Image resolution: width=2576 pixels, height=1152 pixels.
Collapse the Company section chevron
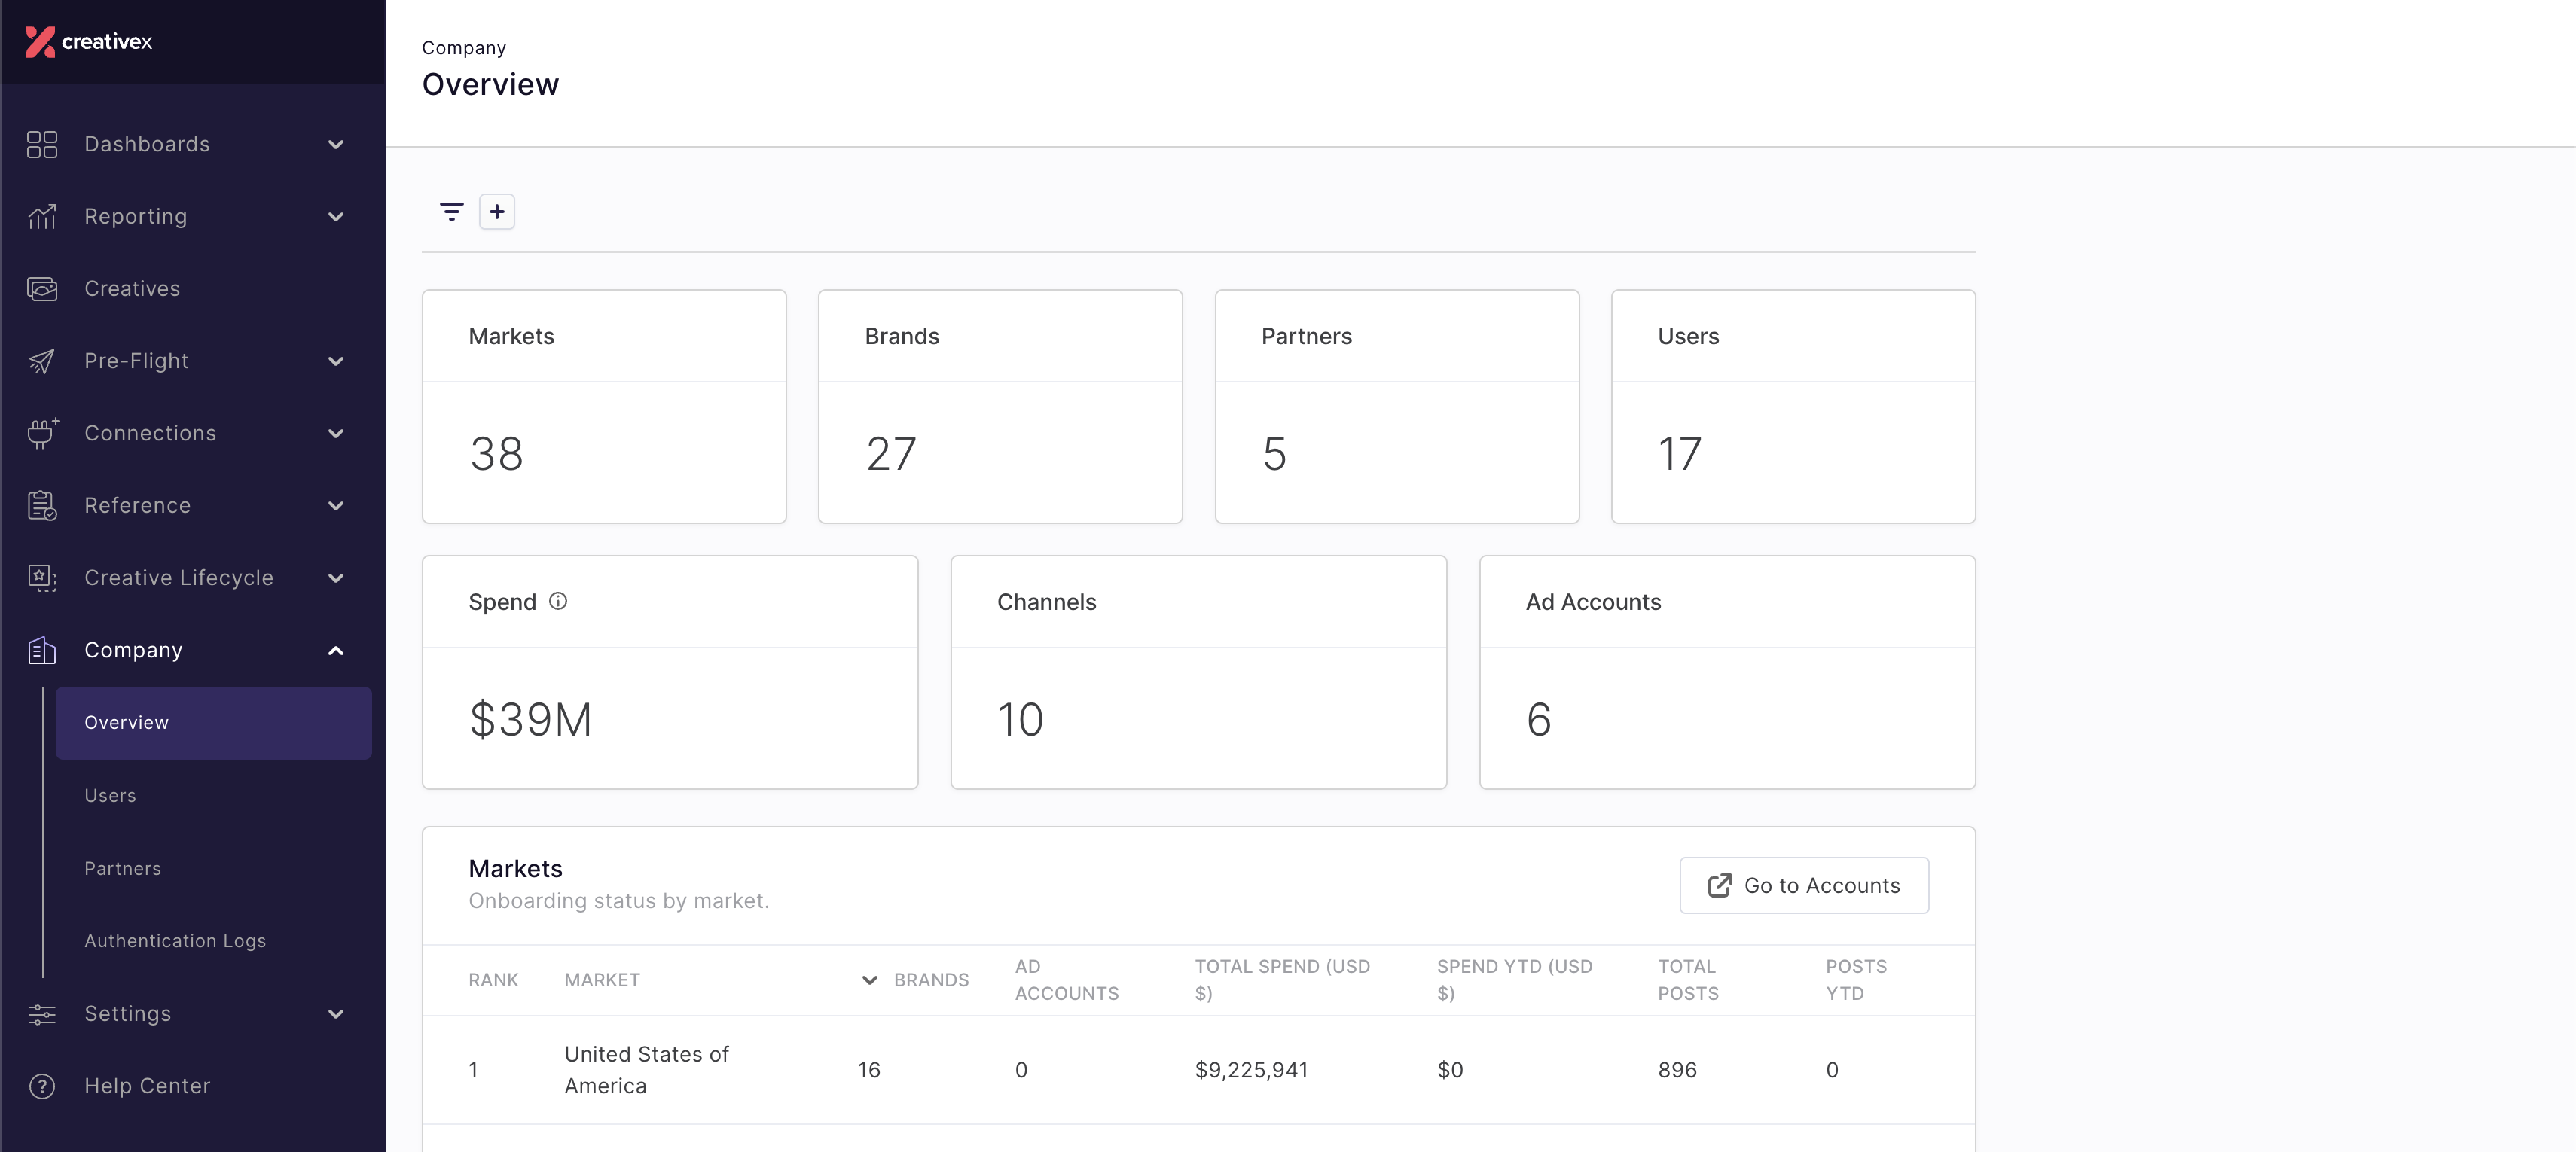coord(336,650)
